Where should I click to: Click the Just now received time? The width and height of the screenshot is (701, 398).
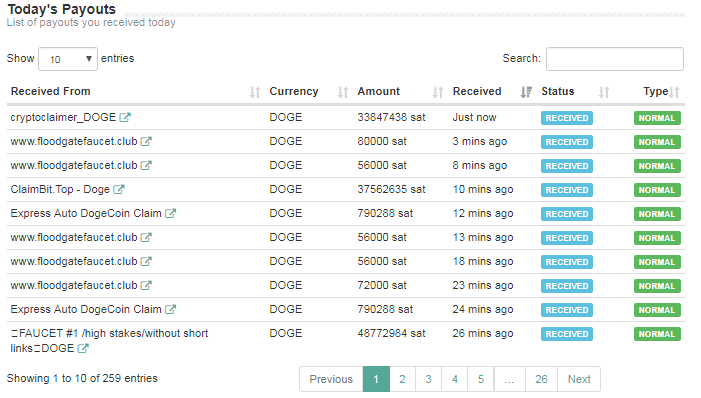point(474,117)
